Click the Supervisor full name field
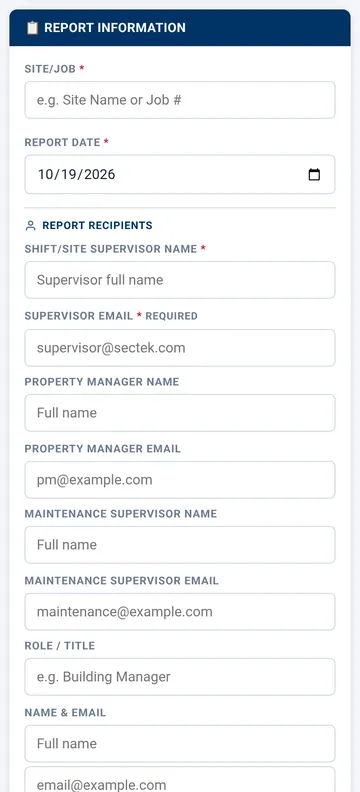Viewport: 360px width, 792px height. coord(180,280)
